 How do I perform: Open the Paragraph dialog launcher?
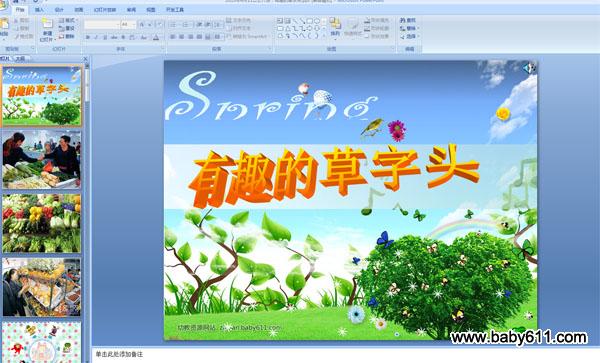pos(270,48)
